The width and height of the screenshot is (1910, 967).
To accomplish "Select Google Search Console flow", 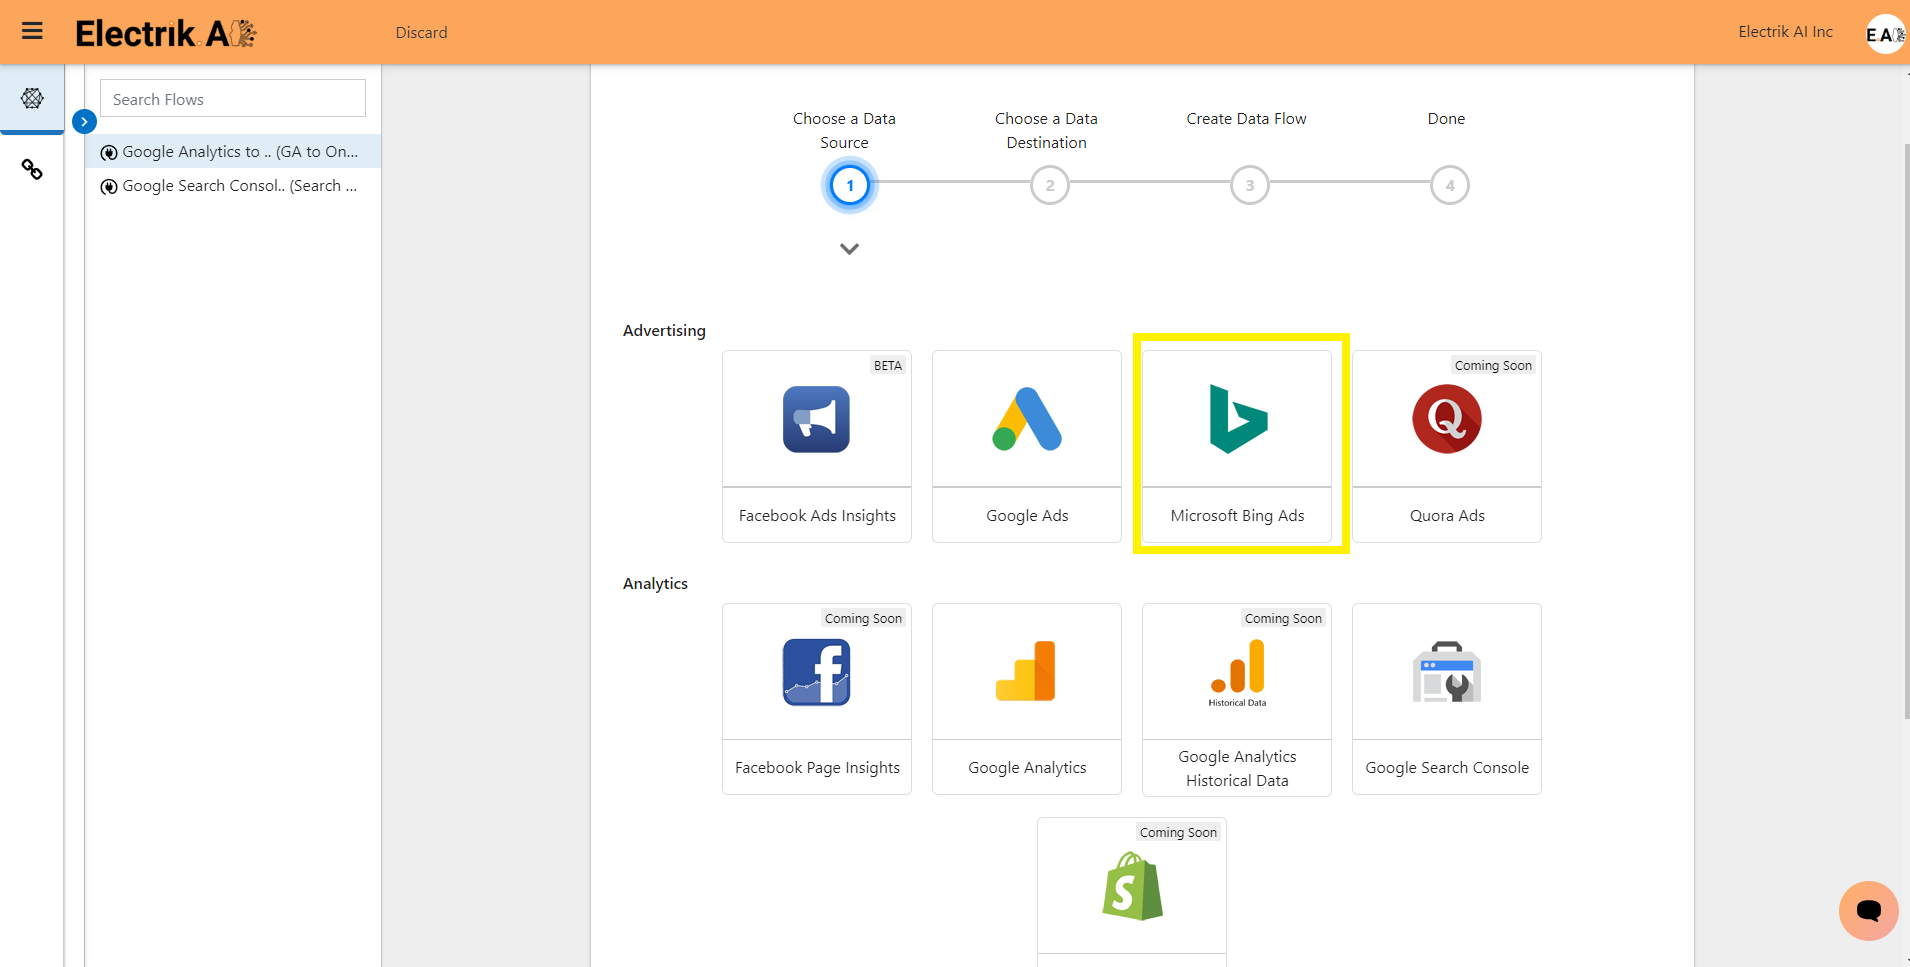I will point(232,186).
